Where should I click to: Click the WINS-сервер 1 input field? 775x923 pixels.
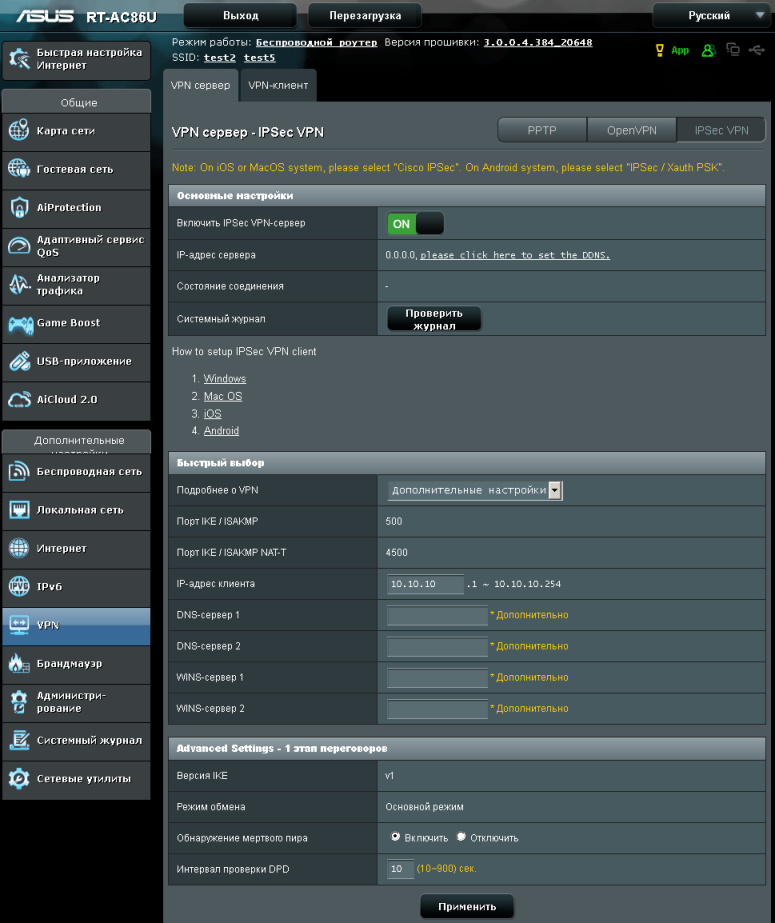[437, 678]
